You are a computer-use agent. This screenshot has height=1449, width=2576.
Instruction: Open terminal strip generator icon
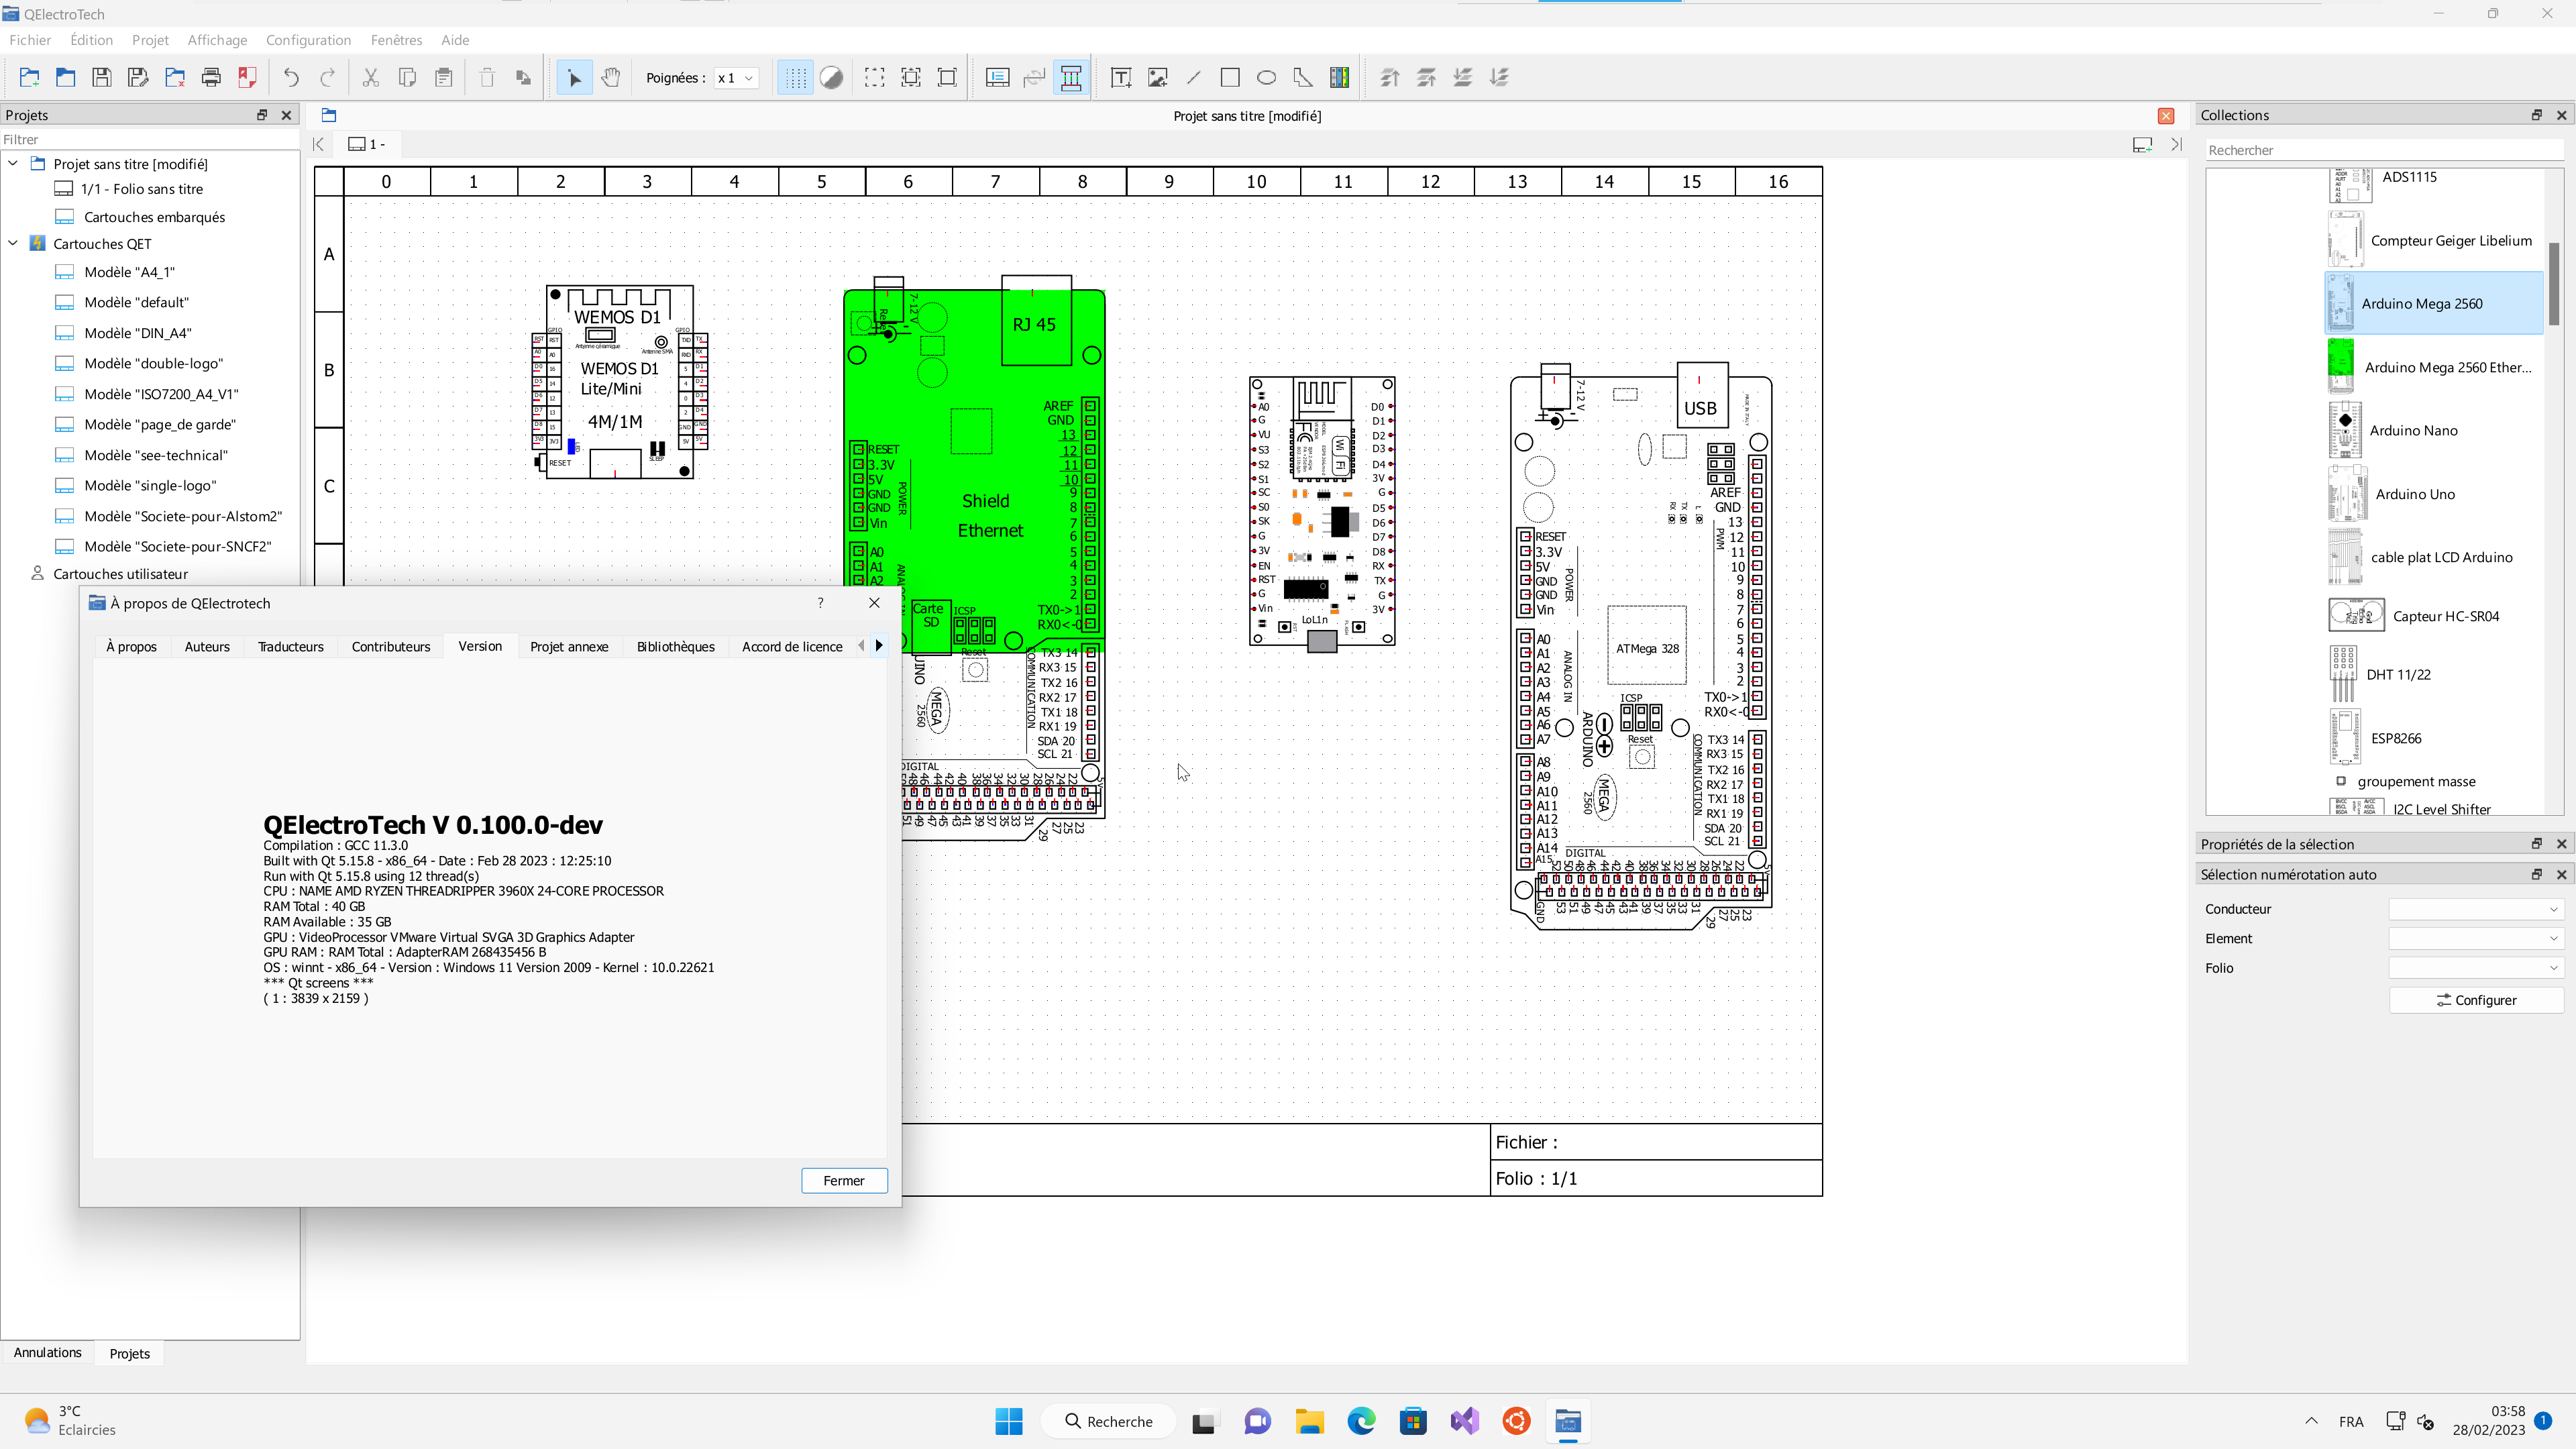coord(1340,77)
